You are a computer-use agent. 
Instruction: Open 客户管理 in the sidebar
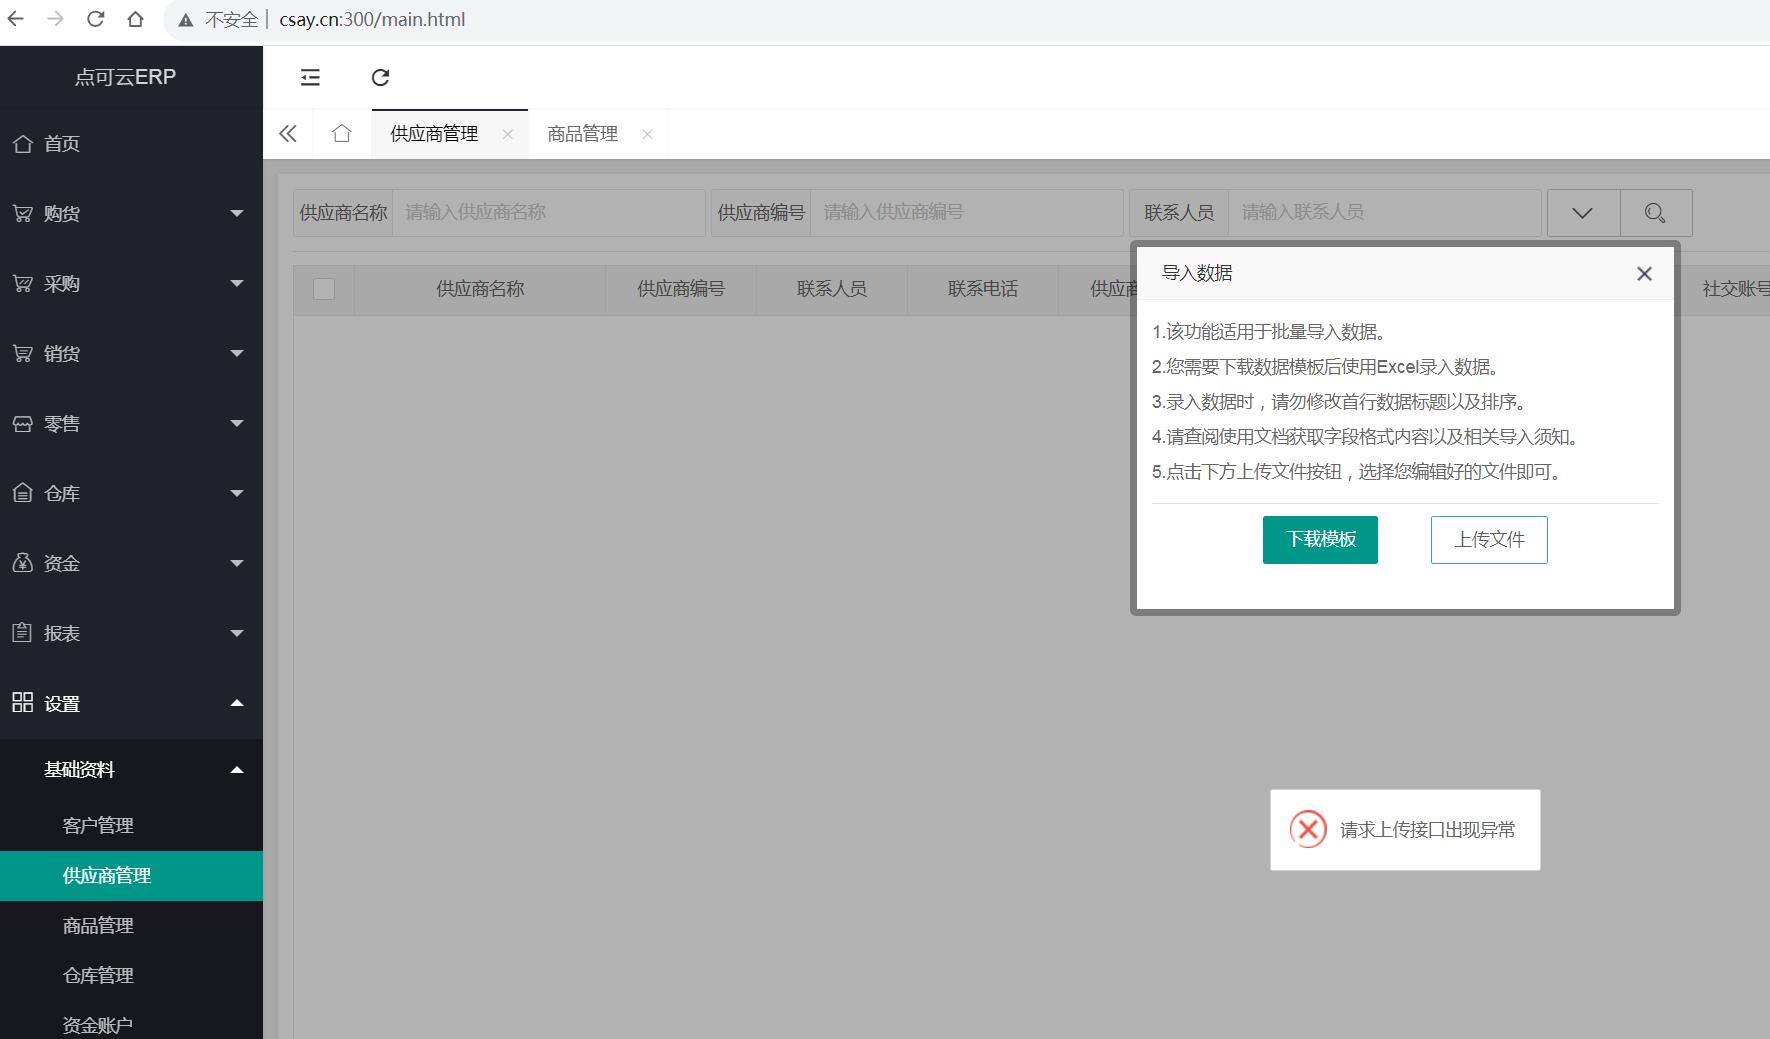click(131, 826)
